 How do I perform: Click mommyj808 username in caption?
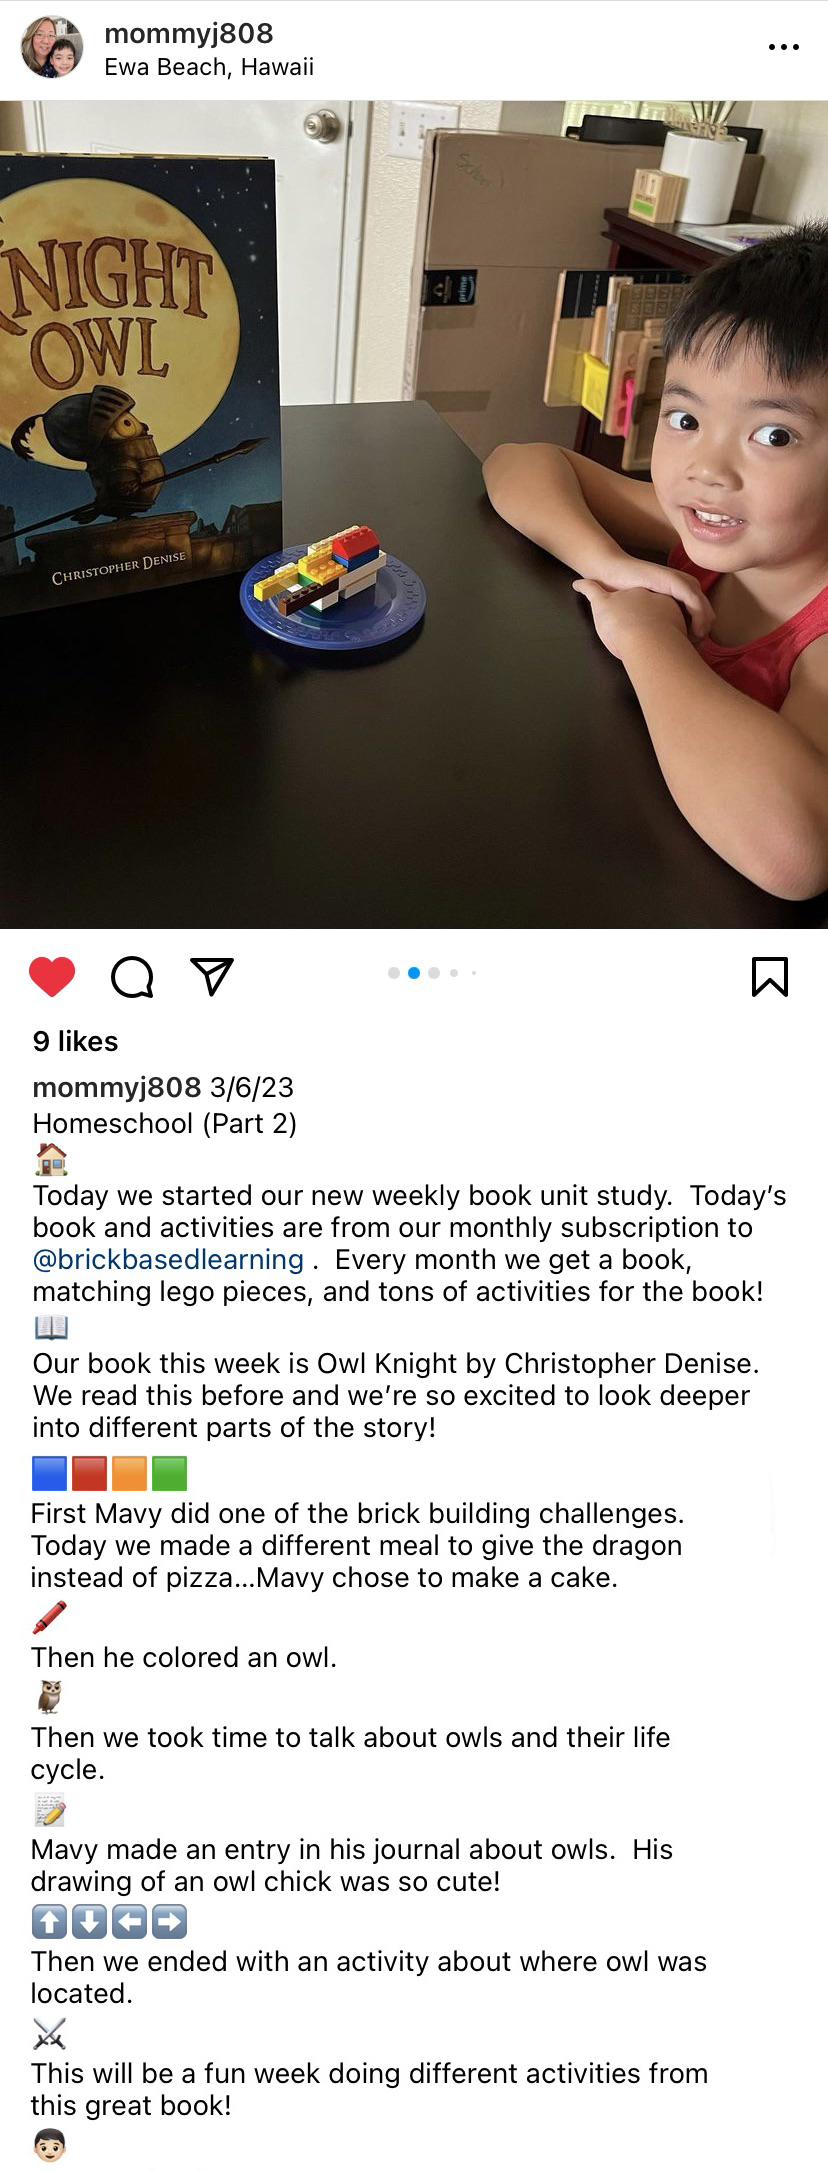click(117, 1087)
